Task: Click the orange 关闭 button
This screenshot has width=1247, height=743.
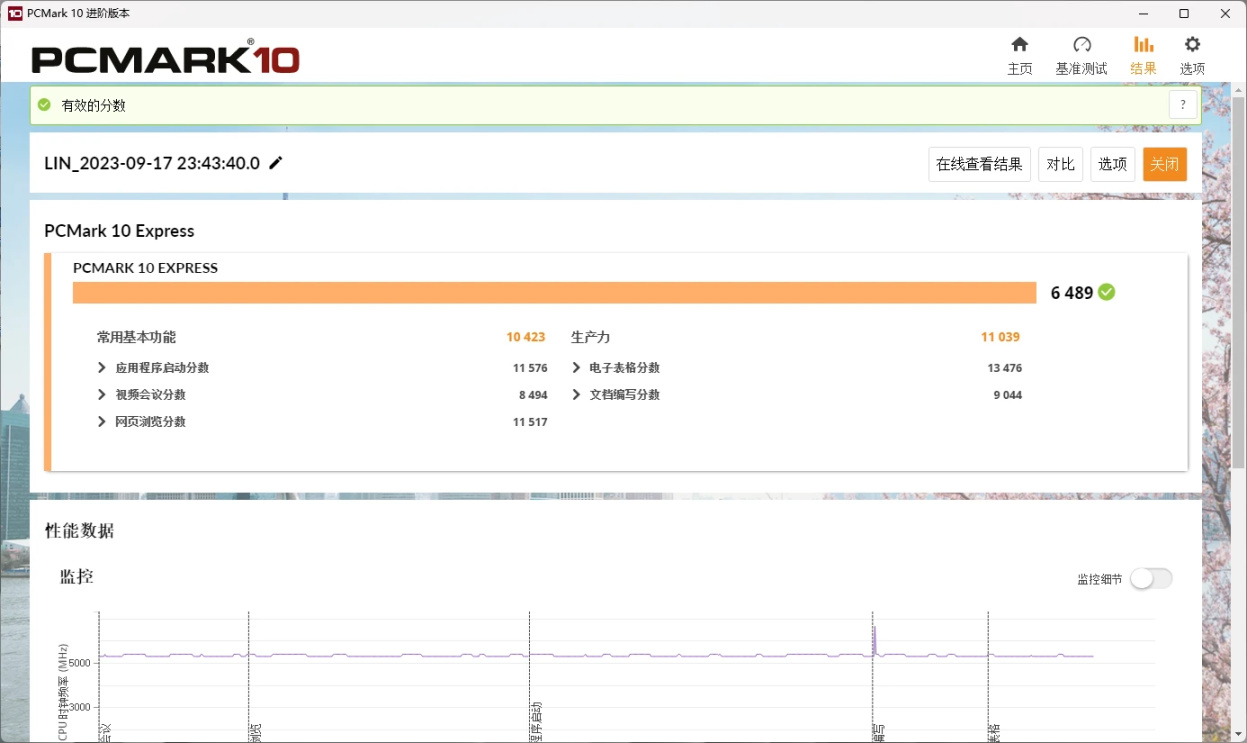Action: pos(1164,164)
